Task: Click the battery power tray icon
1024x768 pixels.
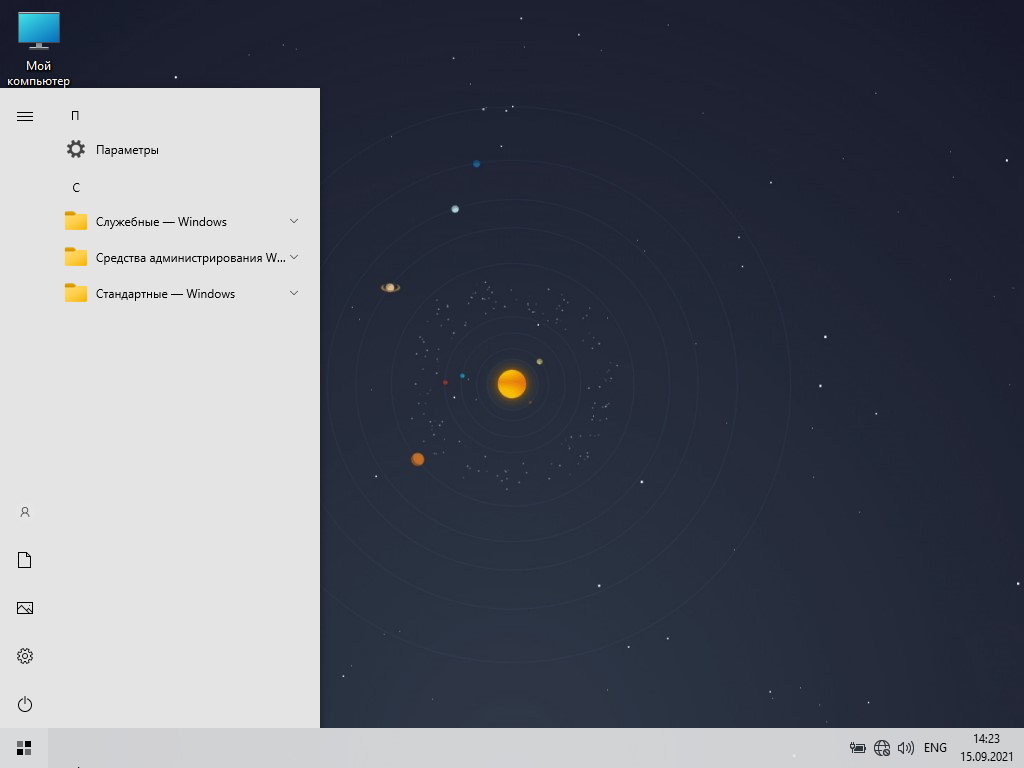Action: tap(858, 747)
